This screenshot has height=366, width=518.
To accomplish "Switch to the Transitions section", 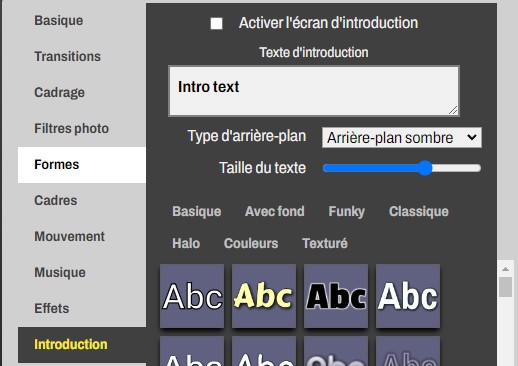I will (x=67, y=56).
